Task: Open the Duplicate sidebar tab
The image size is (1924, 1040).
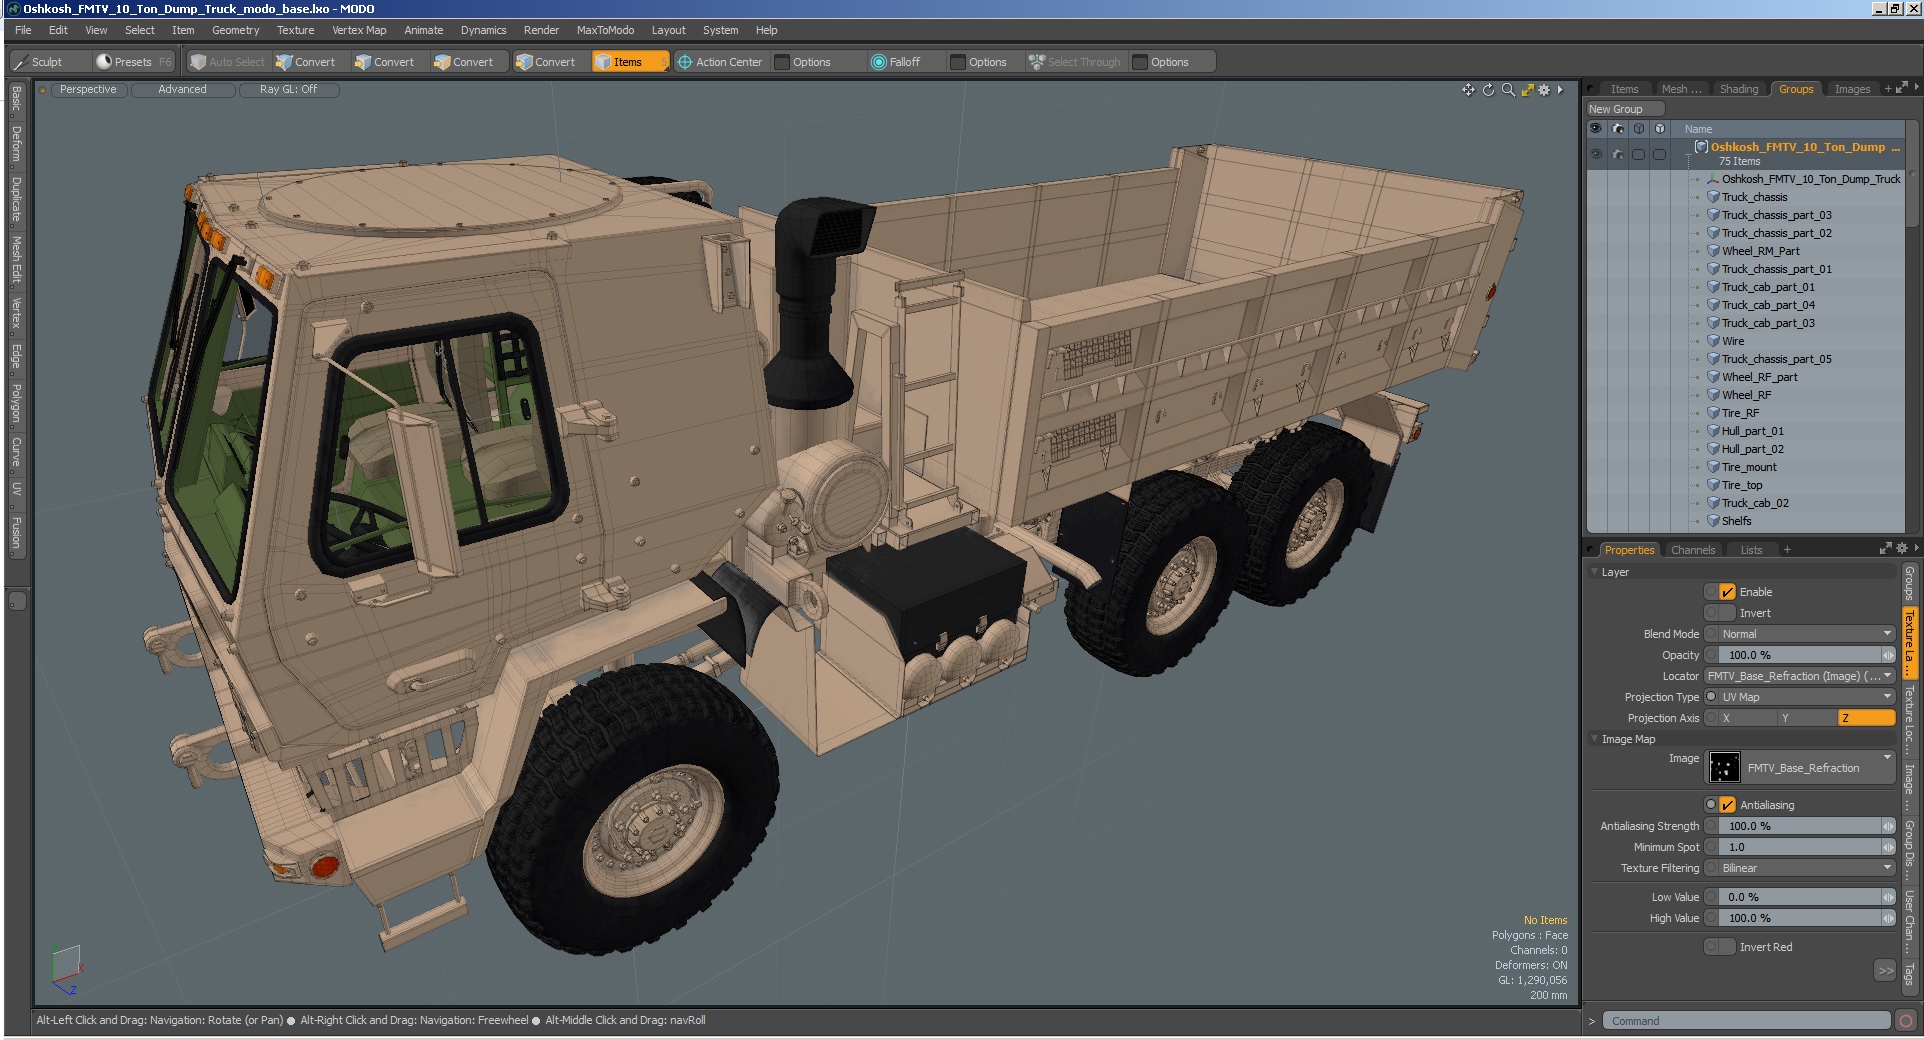Action: coord(16,200)
